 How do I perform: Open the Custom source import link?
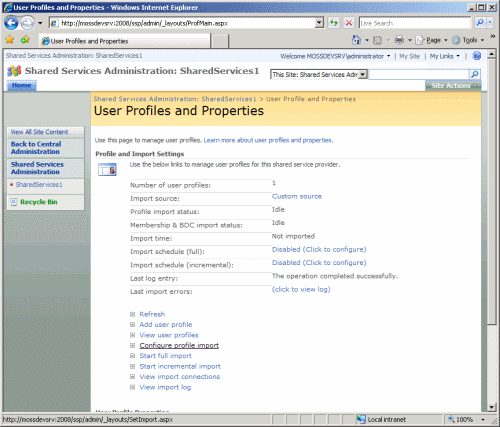[x=297, y=196]
